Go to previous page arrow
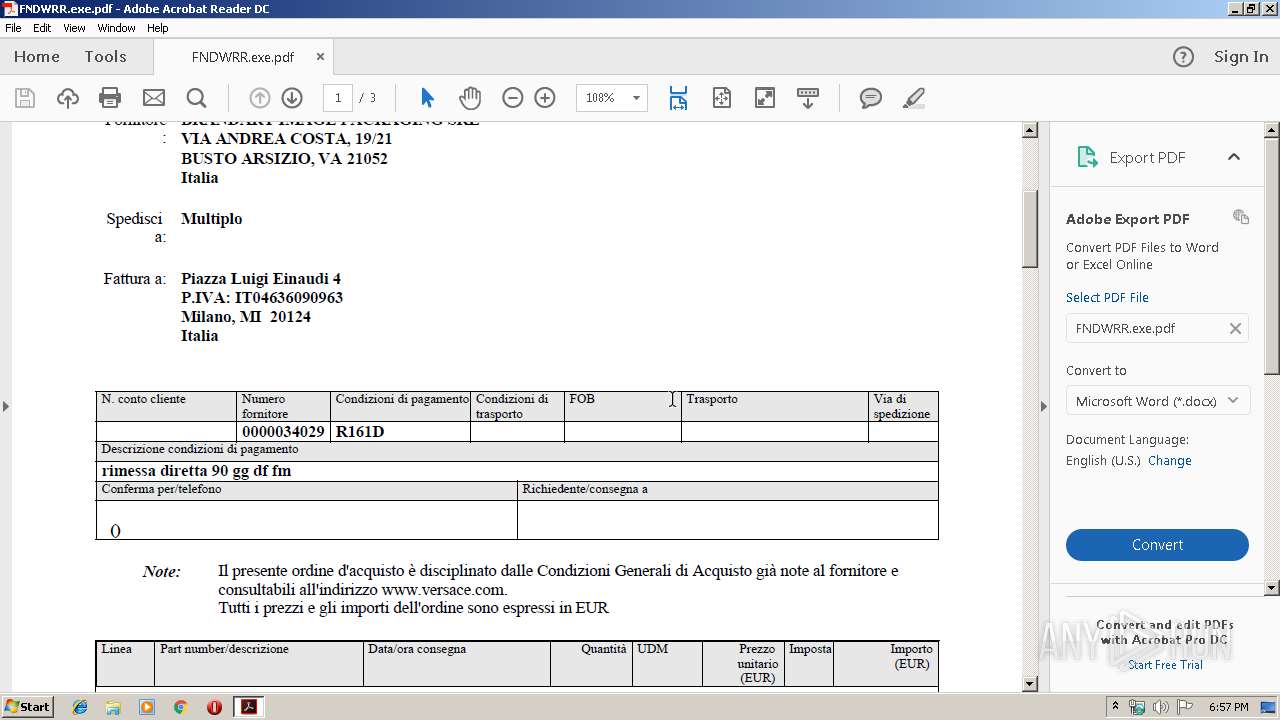1280x720 pixels. tap(260, 98)
